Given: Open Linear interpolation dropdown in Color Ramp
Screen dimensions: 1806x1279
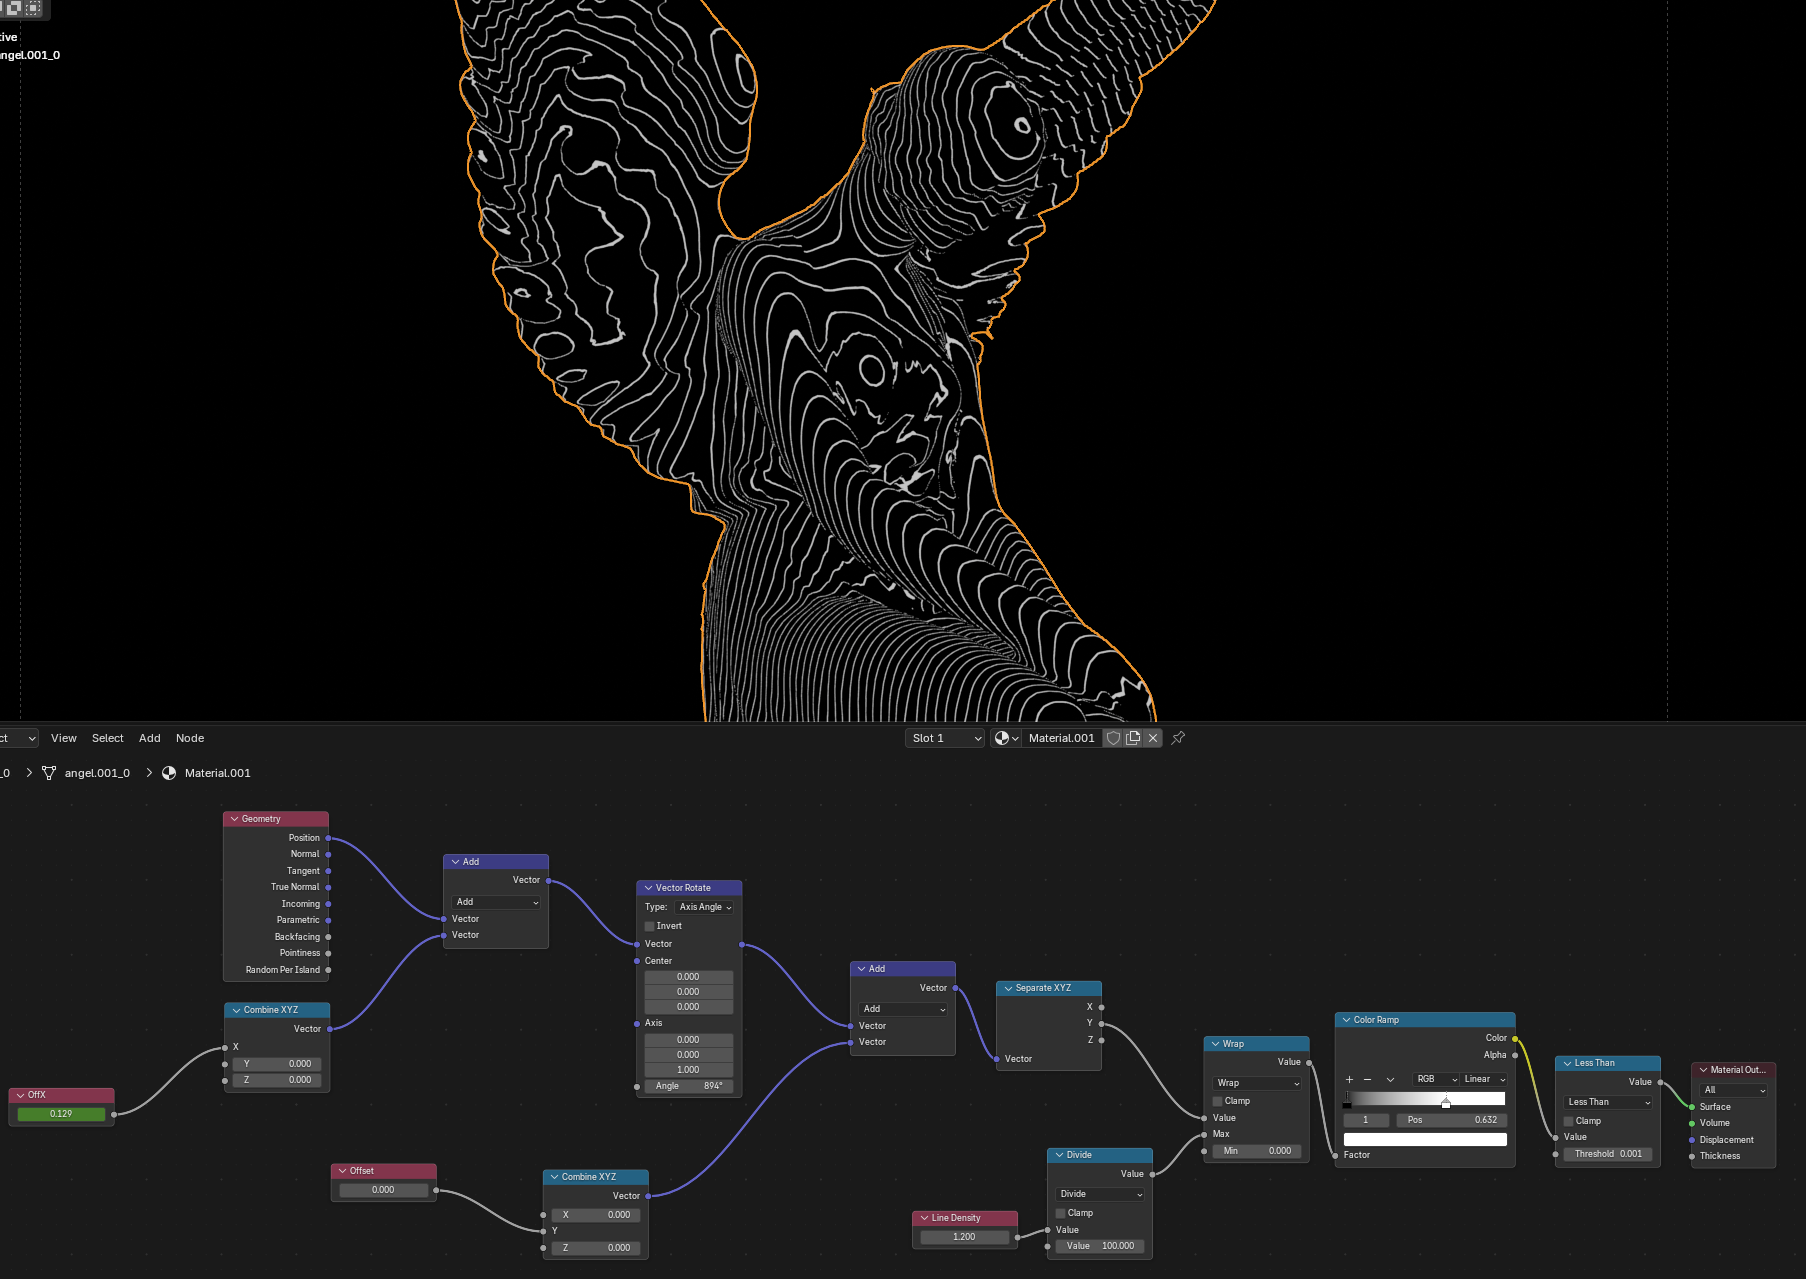Looking at the screenshot, I should (1484, 1079).
